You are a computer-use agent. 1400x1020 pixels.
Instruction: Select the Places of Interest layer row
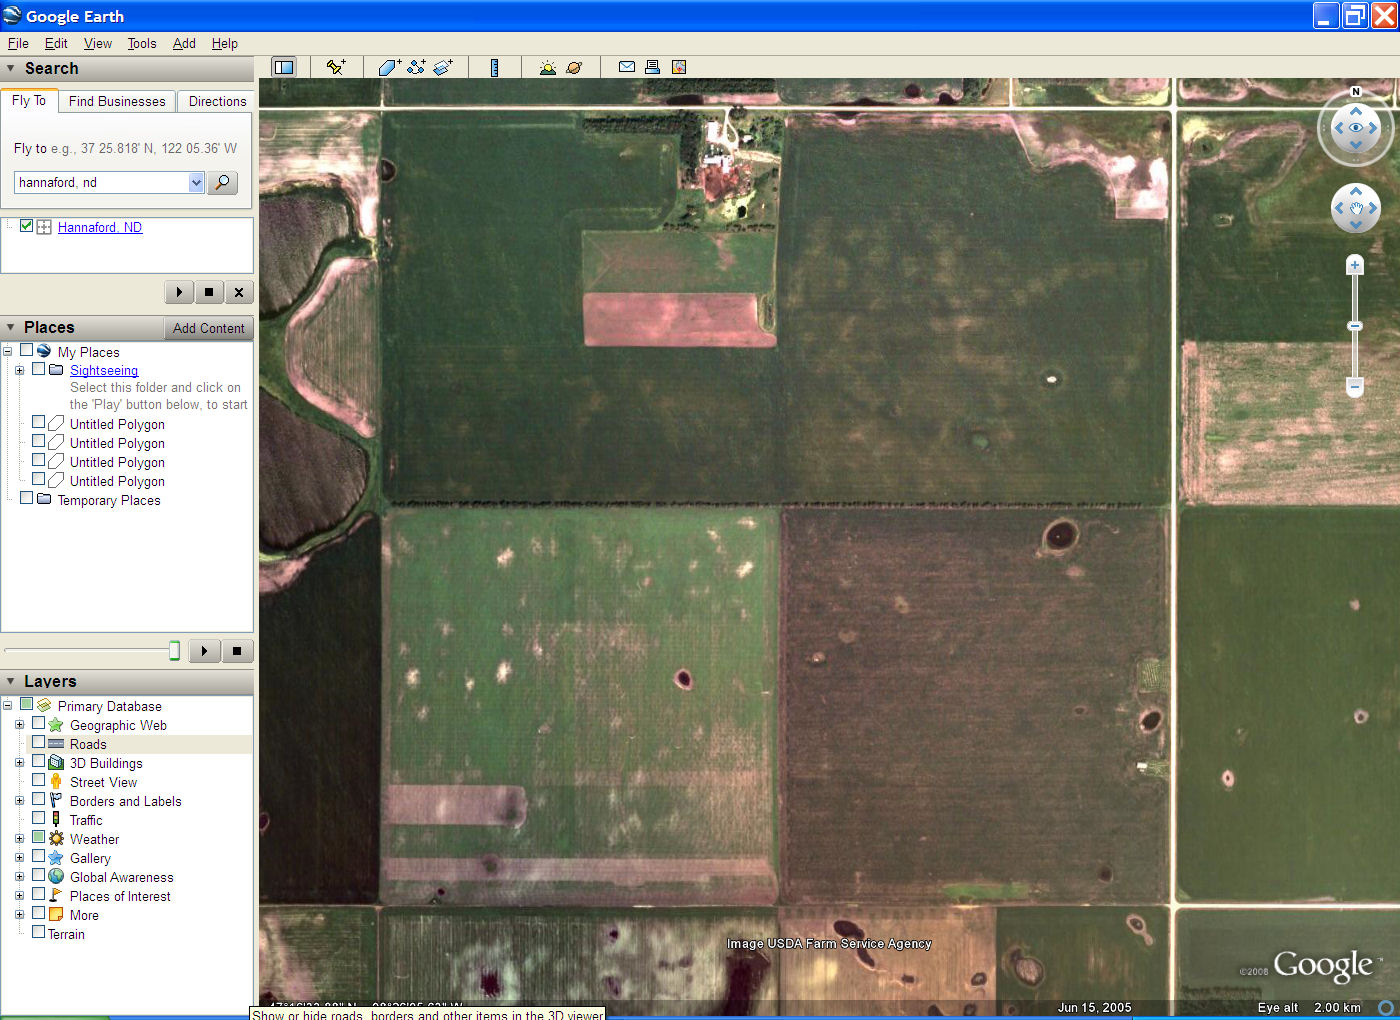click(x=120, y=896)
